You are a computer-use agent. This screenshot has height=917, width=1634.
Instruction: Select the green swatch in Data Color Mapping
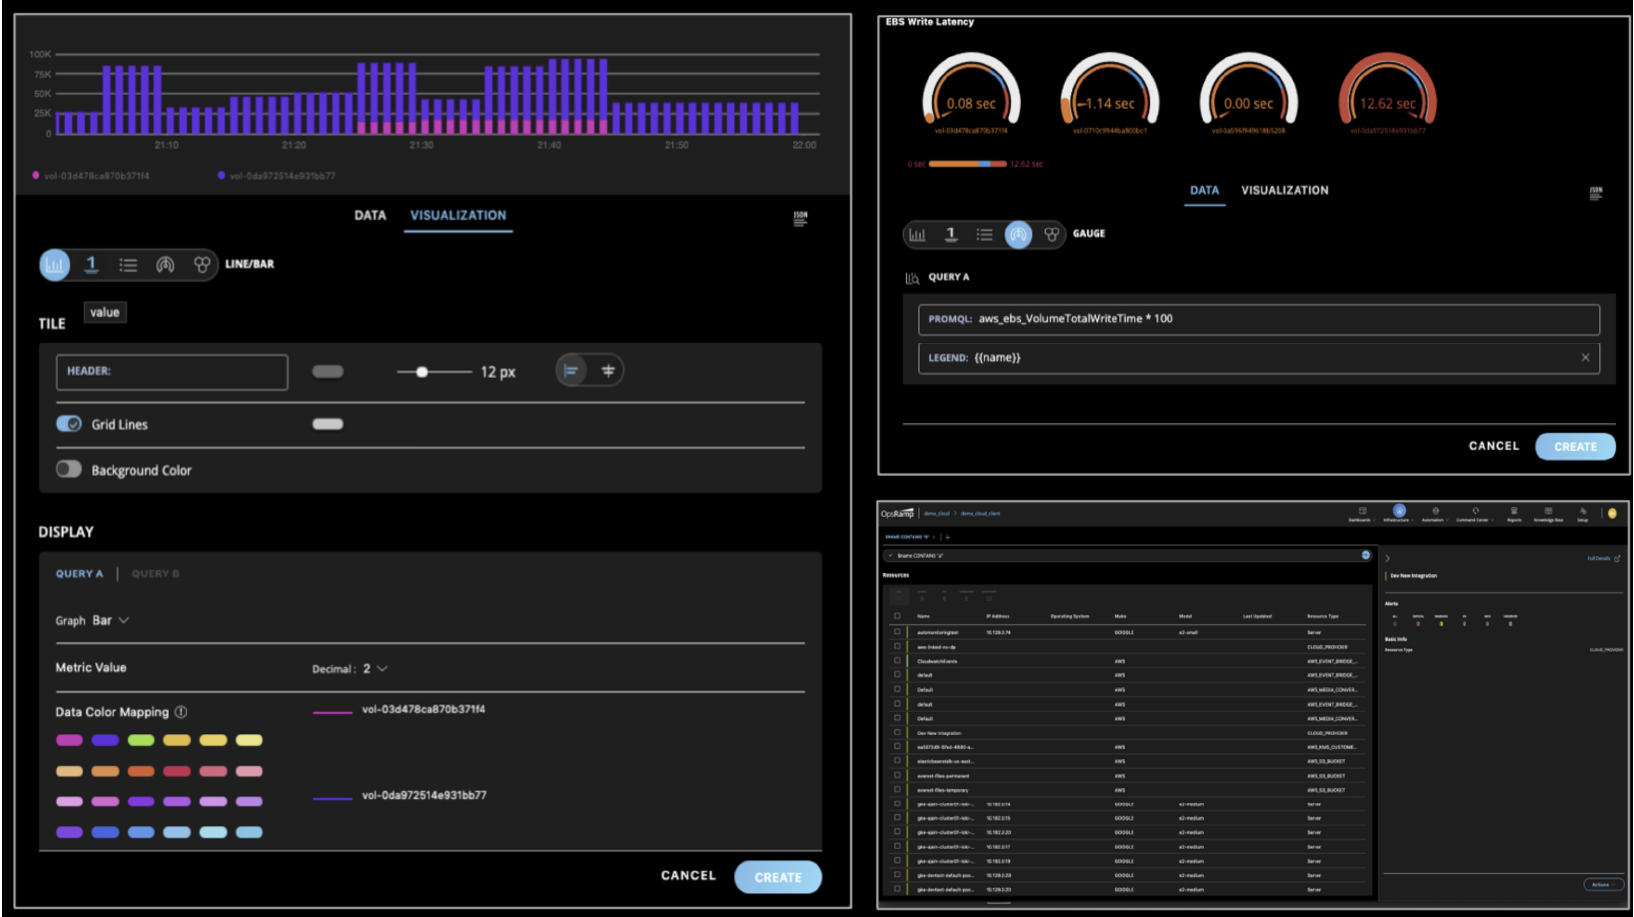140,740
